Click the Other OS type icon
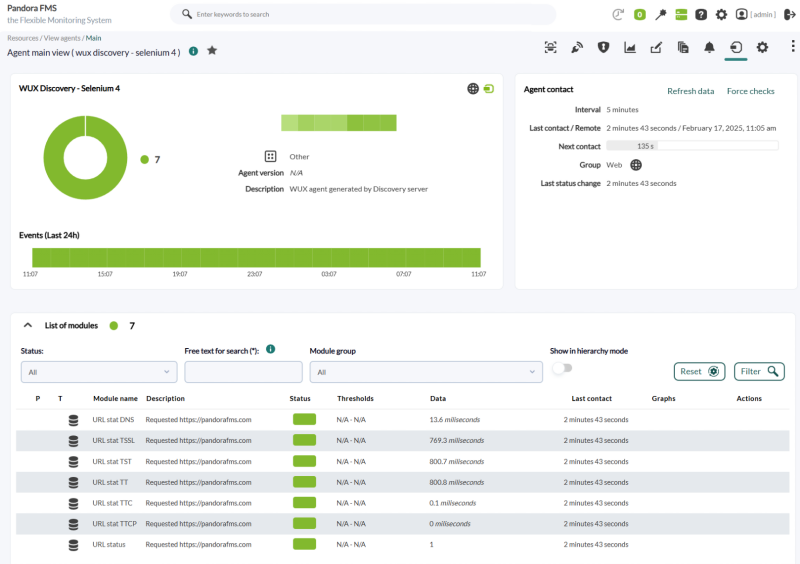 pyautogui.click(x=270, y=156)
